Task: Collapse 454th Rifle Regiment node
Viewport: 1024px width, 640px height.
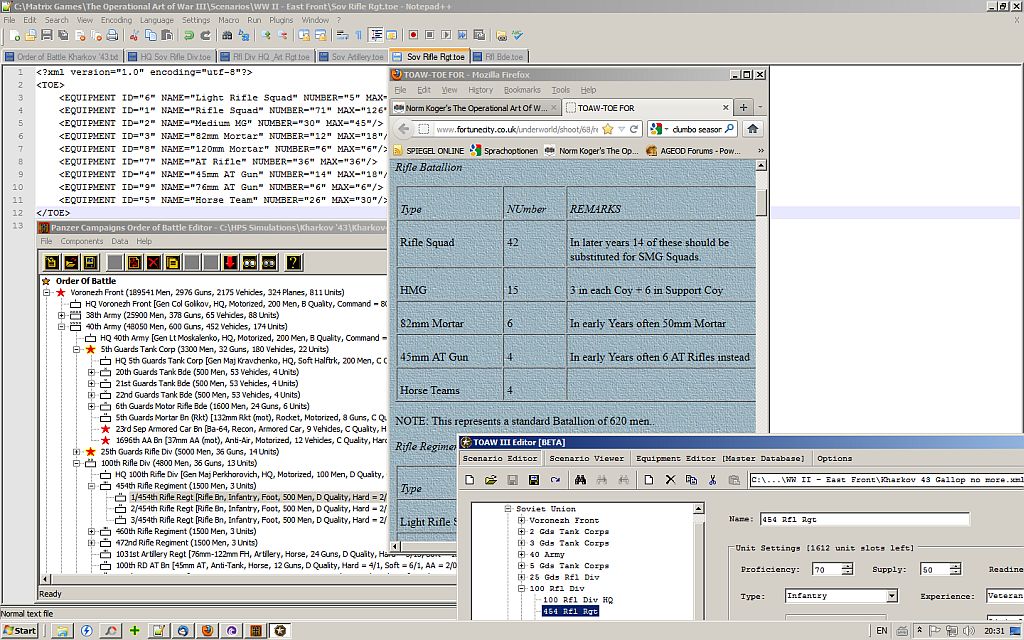Action: [91, 486]
